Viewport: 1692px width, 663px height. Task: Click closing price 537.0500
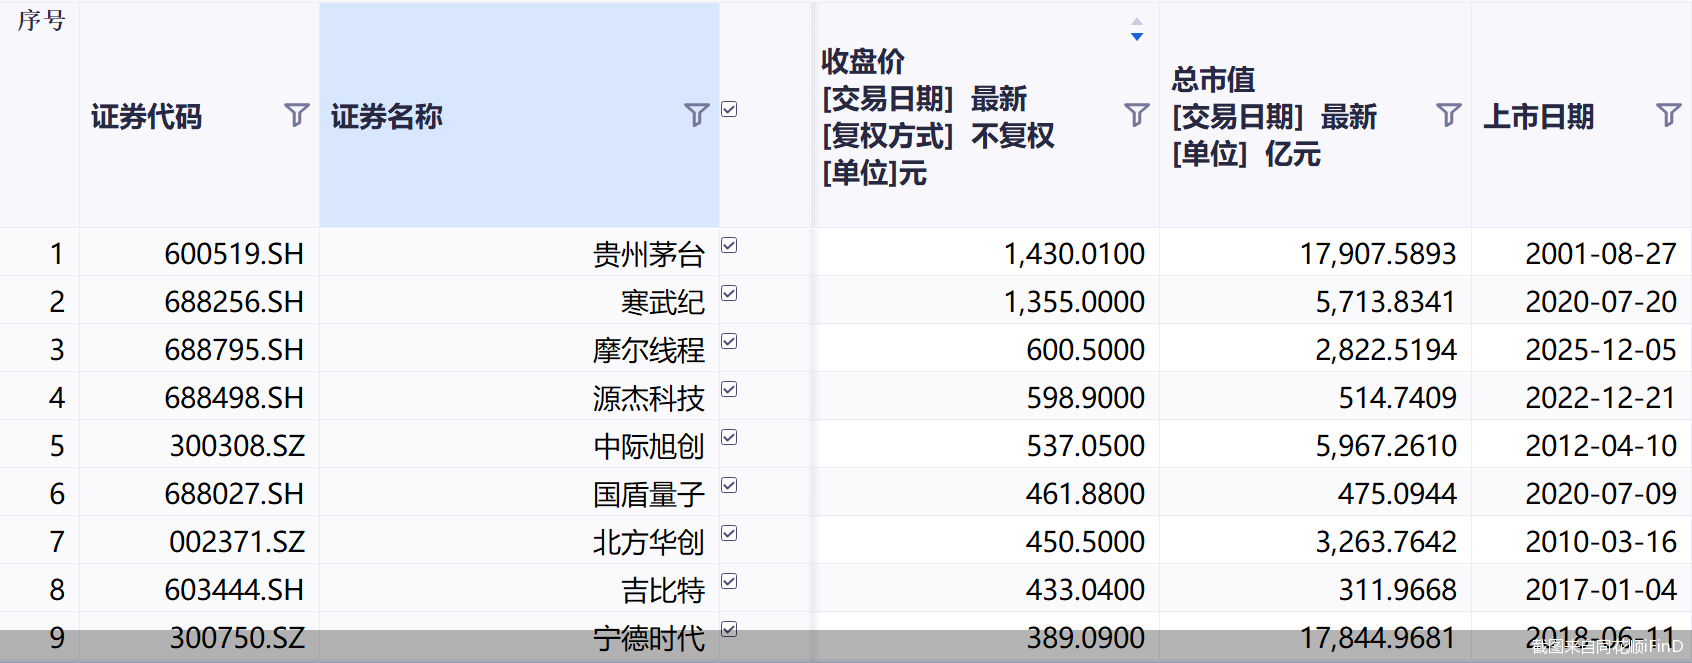tap(1085, 446)
